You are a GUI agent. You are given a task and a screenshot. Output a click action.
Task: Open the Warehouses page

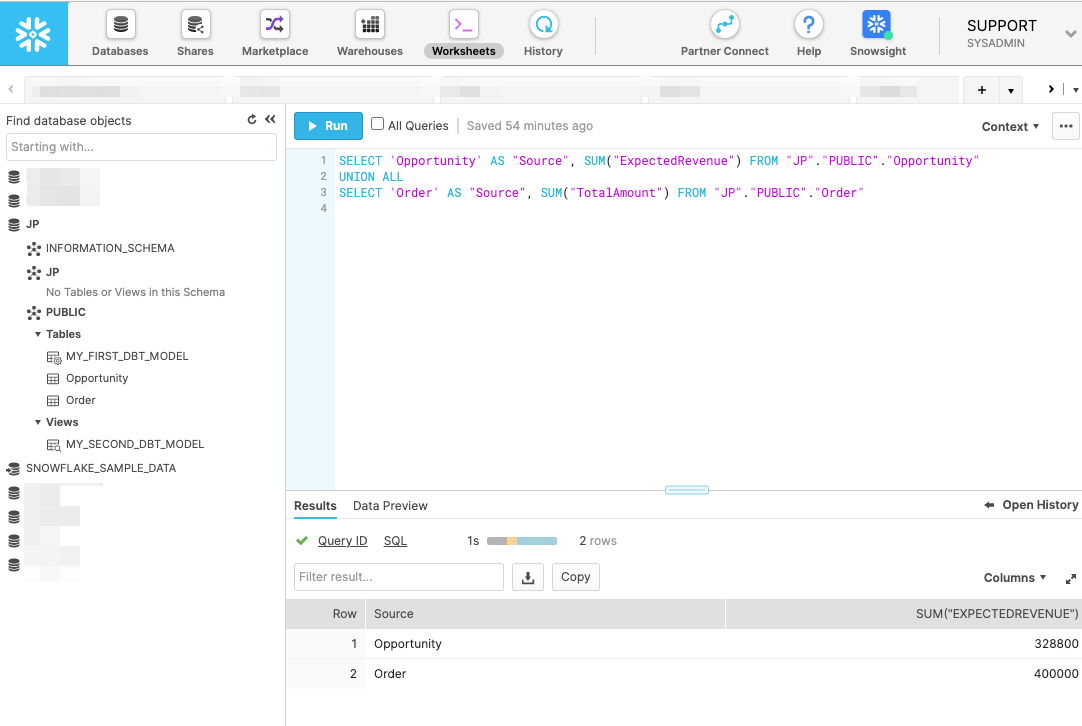coord(370,34)
